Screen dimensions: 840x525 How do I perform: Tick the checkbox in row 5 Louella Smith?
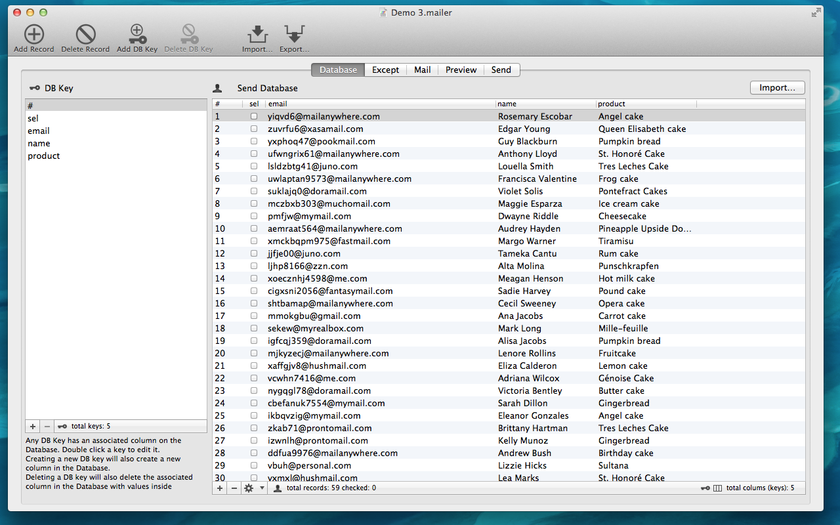(x=254, y=167)
